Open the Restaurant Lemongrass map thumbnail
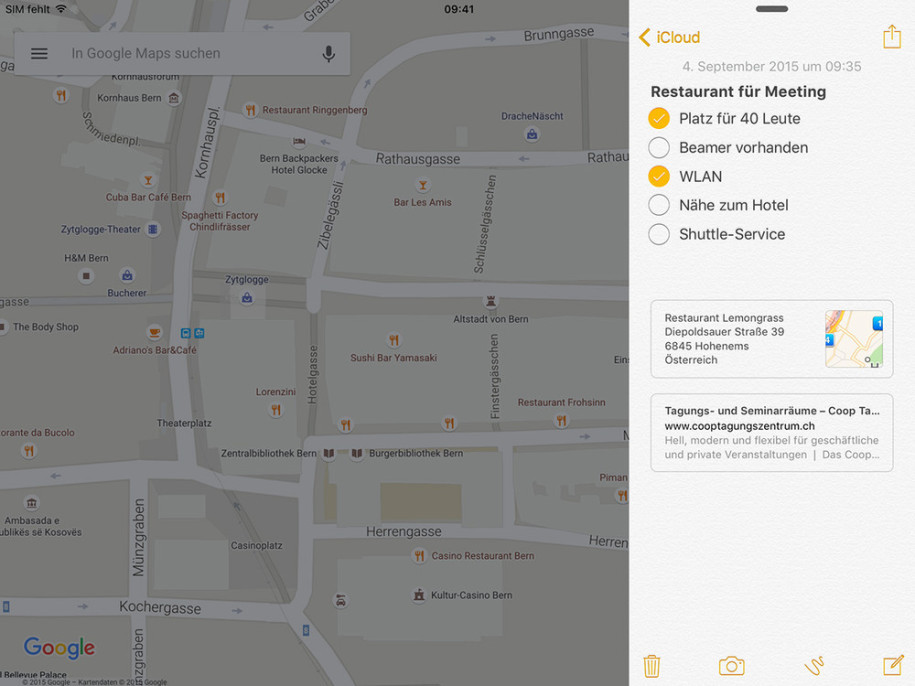915x686 pixels. 854,339
